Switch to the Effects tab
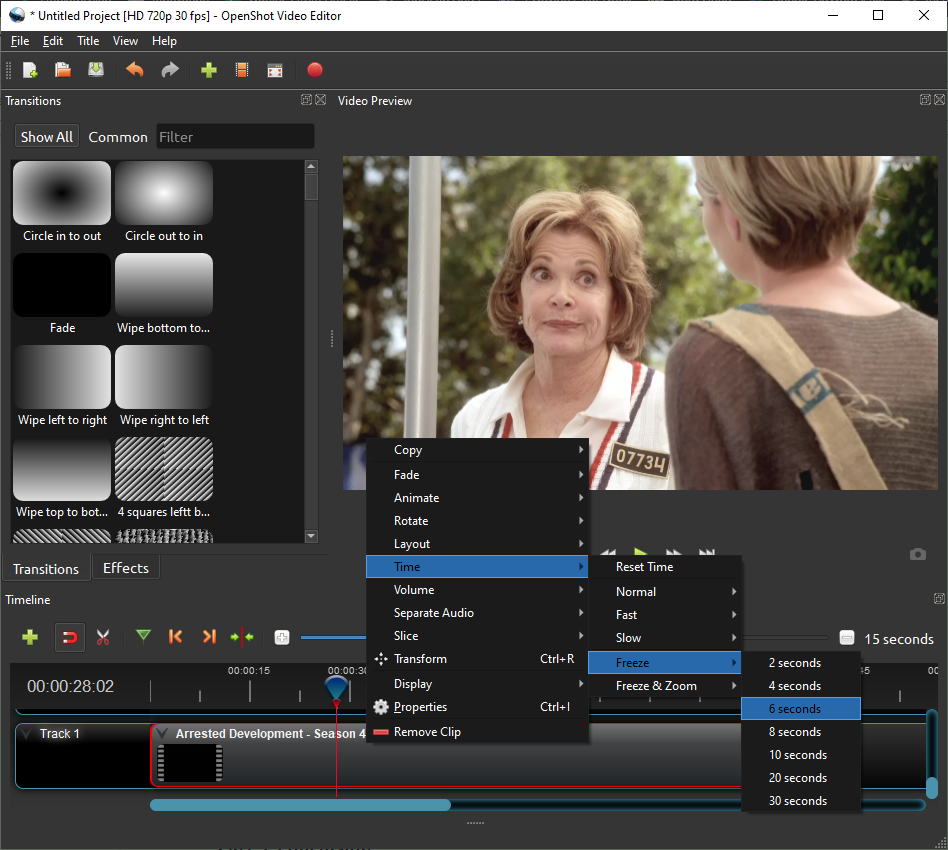The image size is (948, 850). point(126,568)
